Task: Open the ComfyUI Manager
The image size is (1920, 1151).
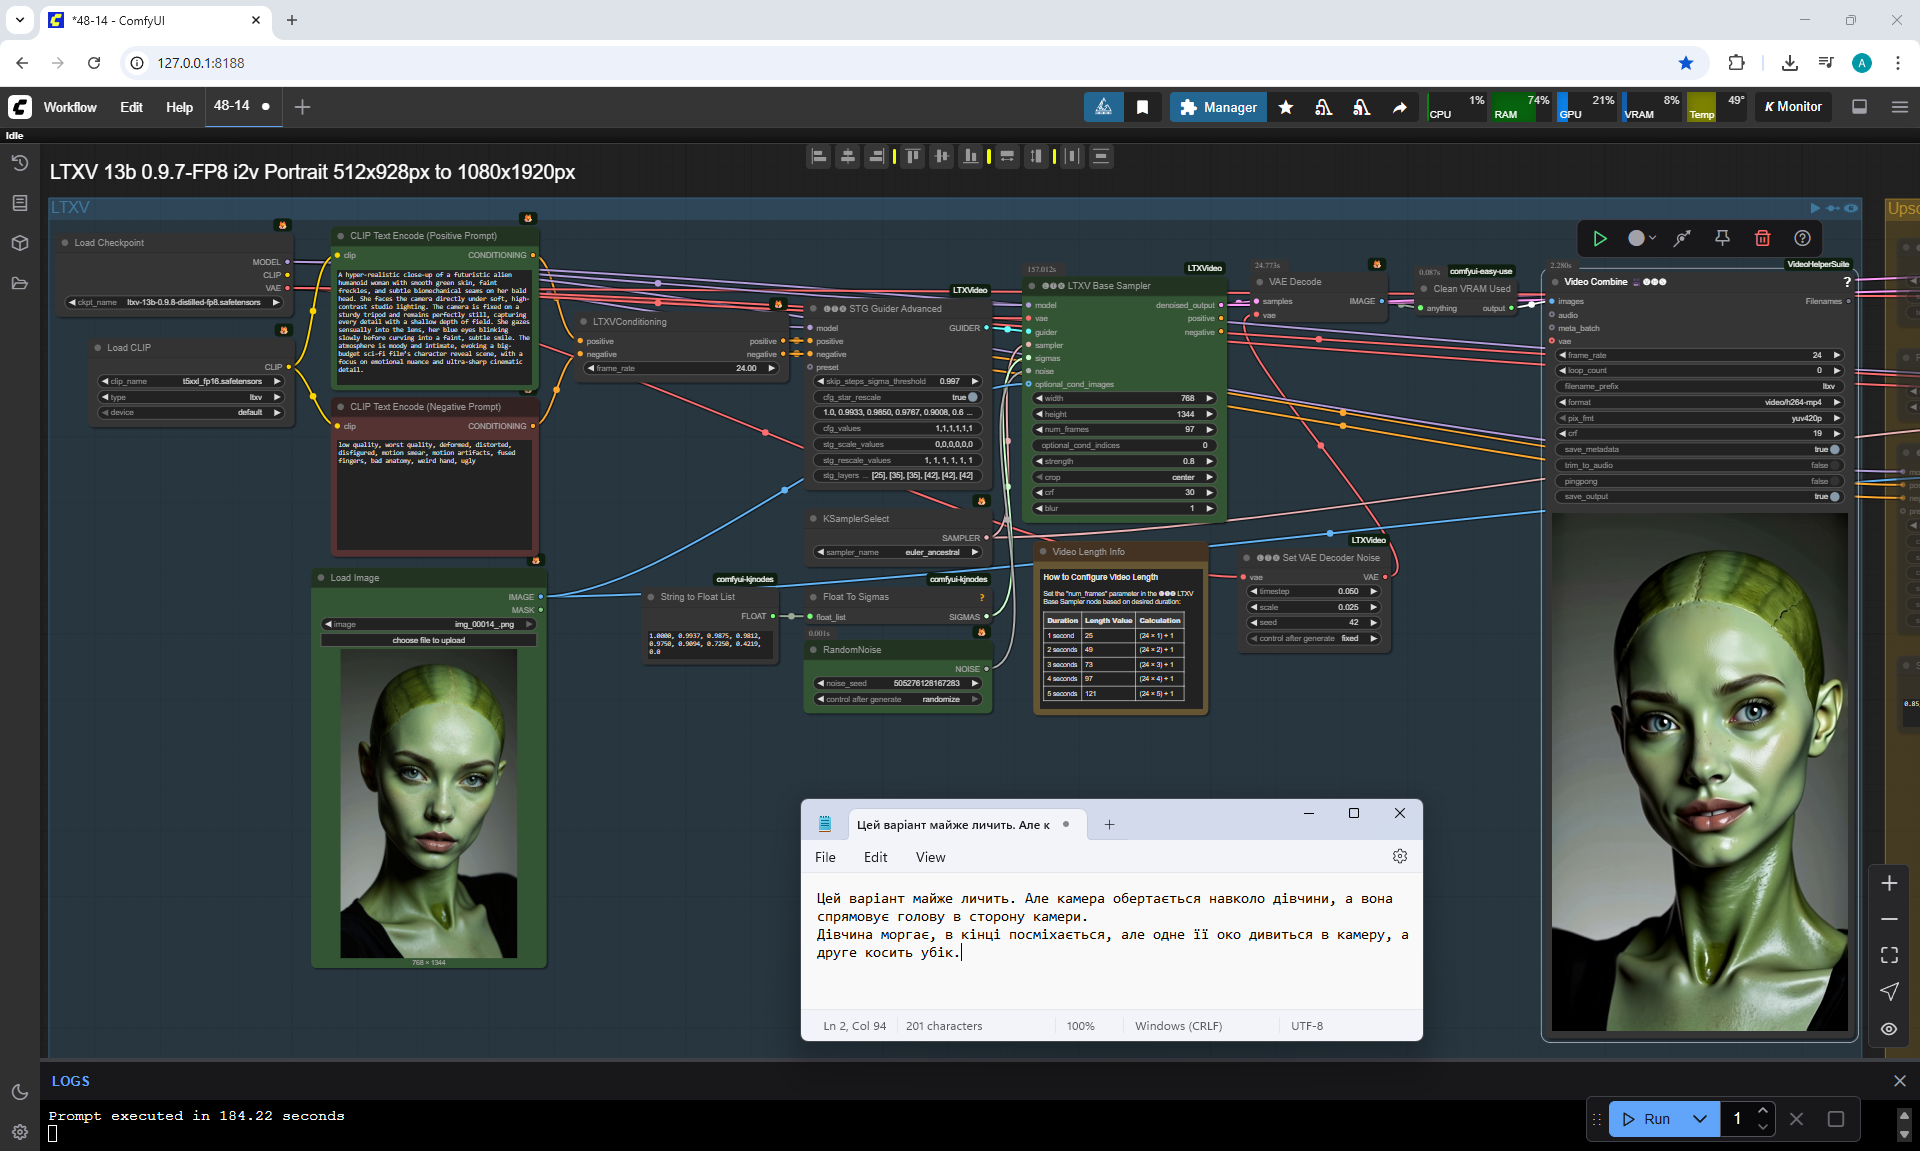Action: 1218,107
